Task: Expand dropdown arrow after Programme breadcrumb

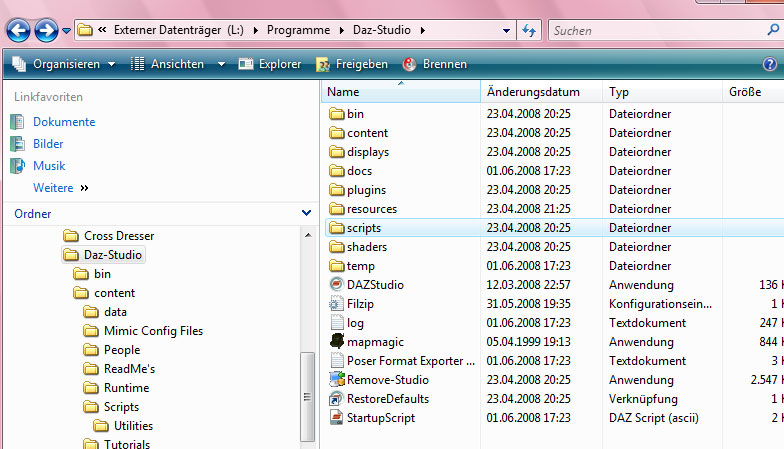Action: [342, 30]
